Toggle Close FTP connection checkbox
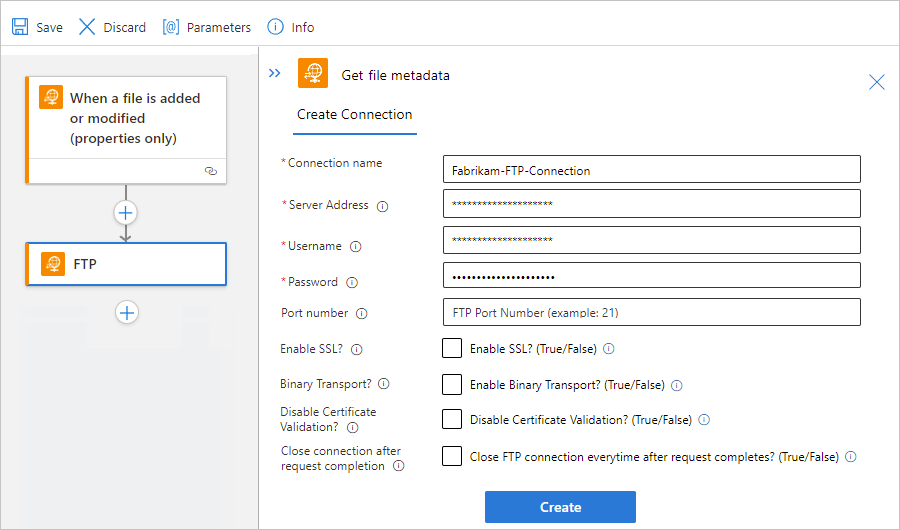The height and width of the screenshot is (530, 900). [452, 457]
